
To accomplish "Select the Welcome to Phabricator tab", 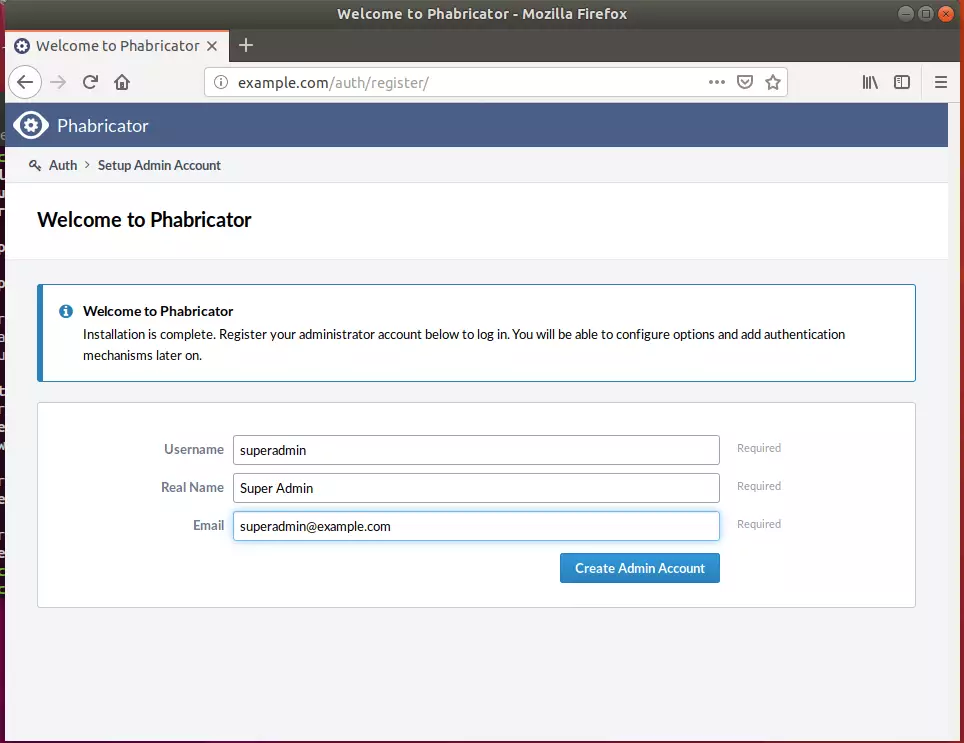I will pos(117,46).
